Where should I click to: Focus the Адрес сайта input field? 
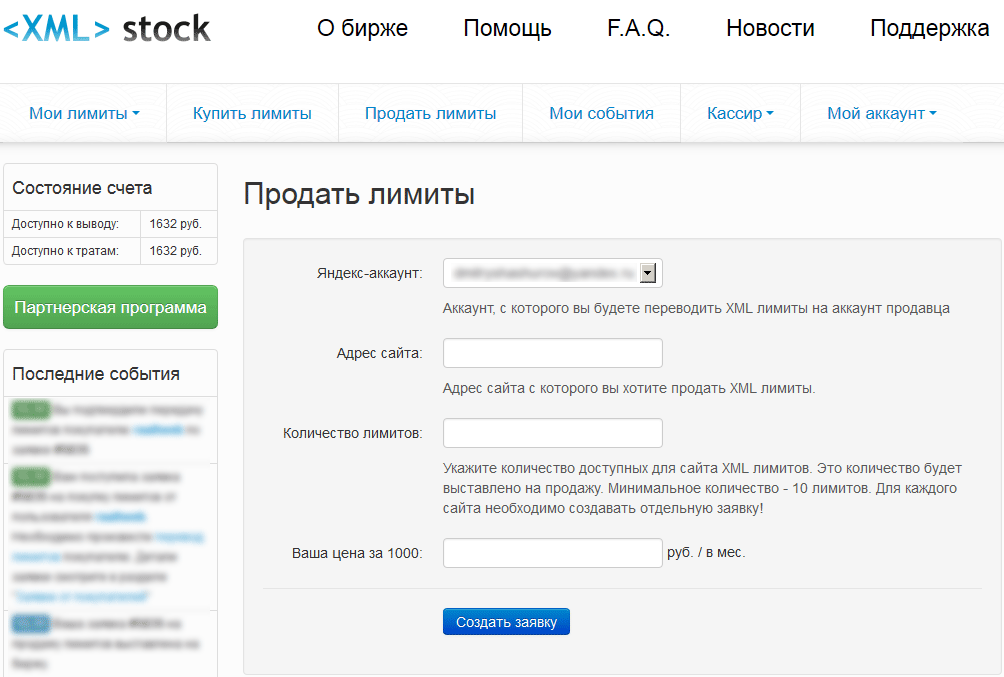click(x=552, y=353)
